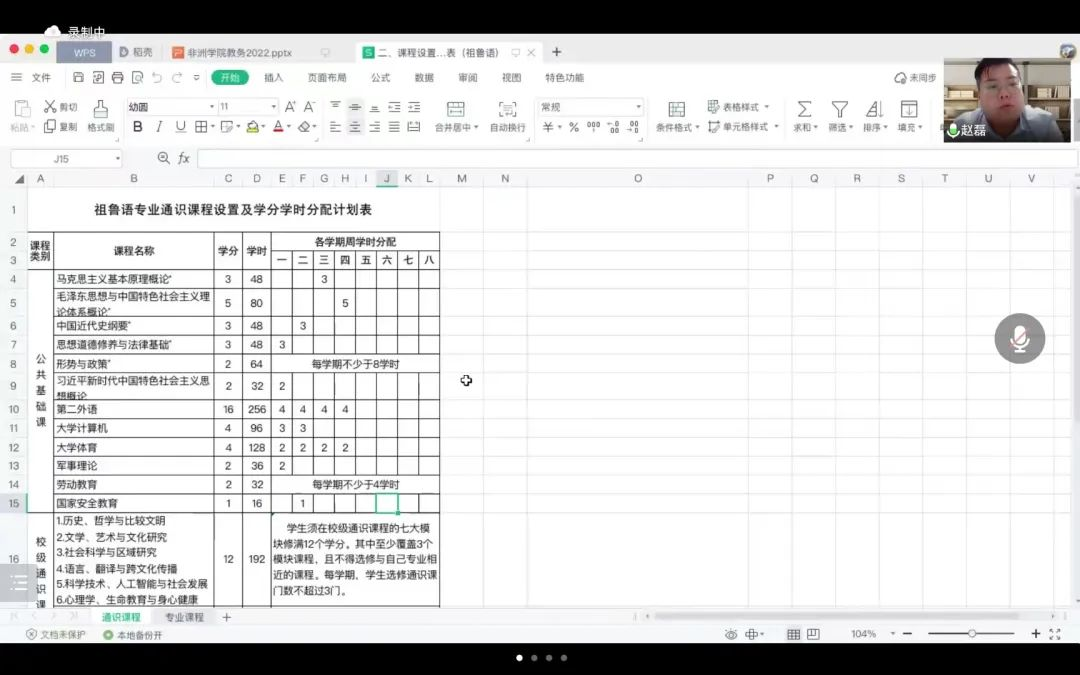Image resolution: width=1080 pixels, height=675 pixels.
Task: Click the Sum (求和) sigma icon
Action: (x=803, y=109)
